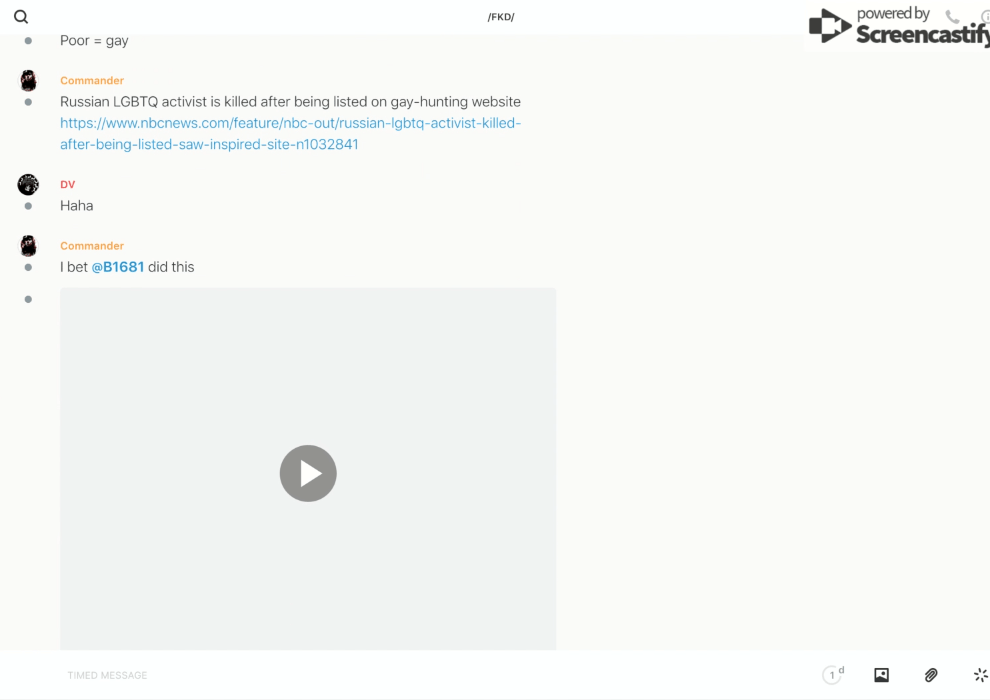990x700 pixels.
Task: Click the @B1681 mention
Action: pos(118,267)
